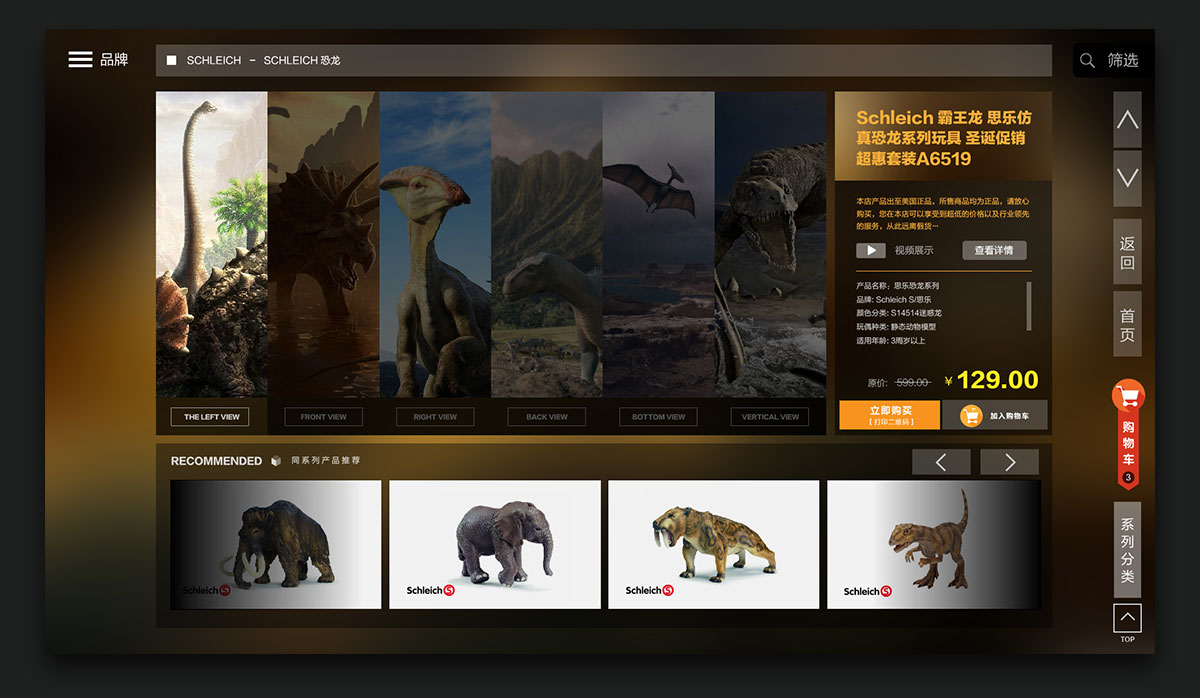Click the T-rex vertical view image
Screen dimensions: 1200x698
(x=770, y=245)
